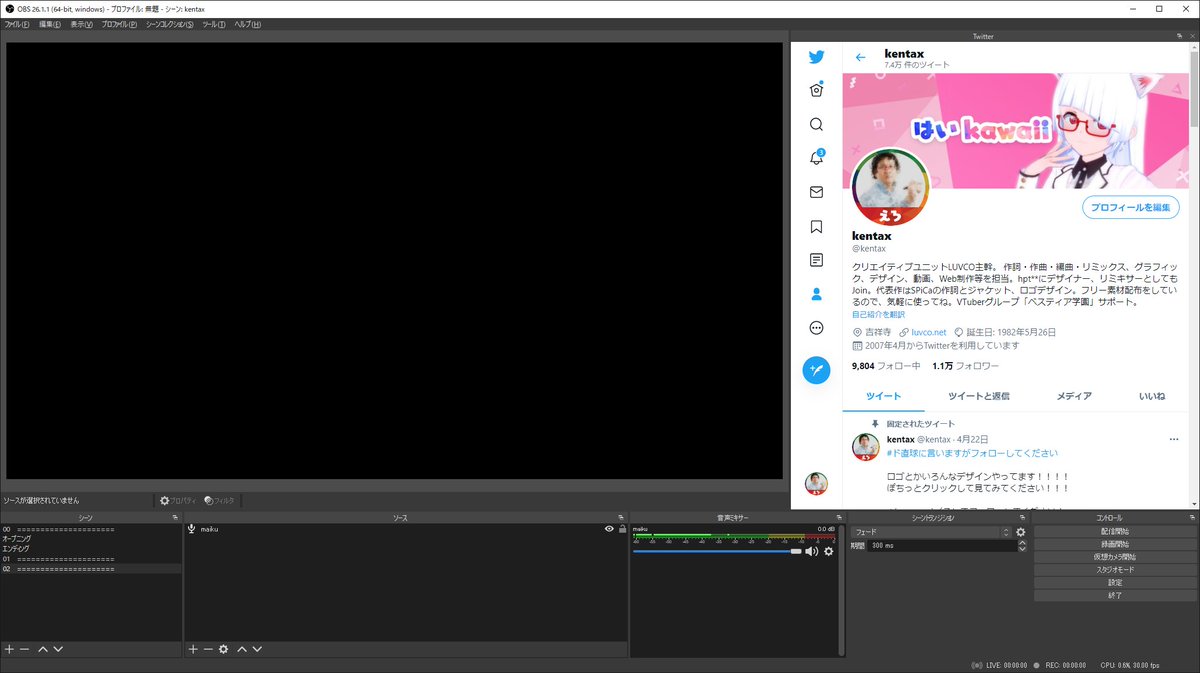Toggle lock on maiku source
Screen dimensions: 1200x673
pyautogui.click(x=622, y=529)
